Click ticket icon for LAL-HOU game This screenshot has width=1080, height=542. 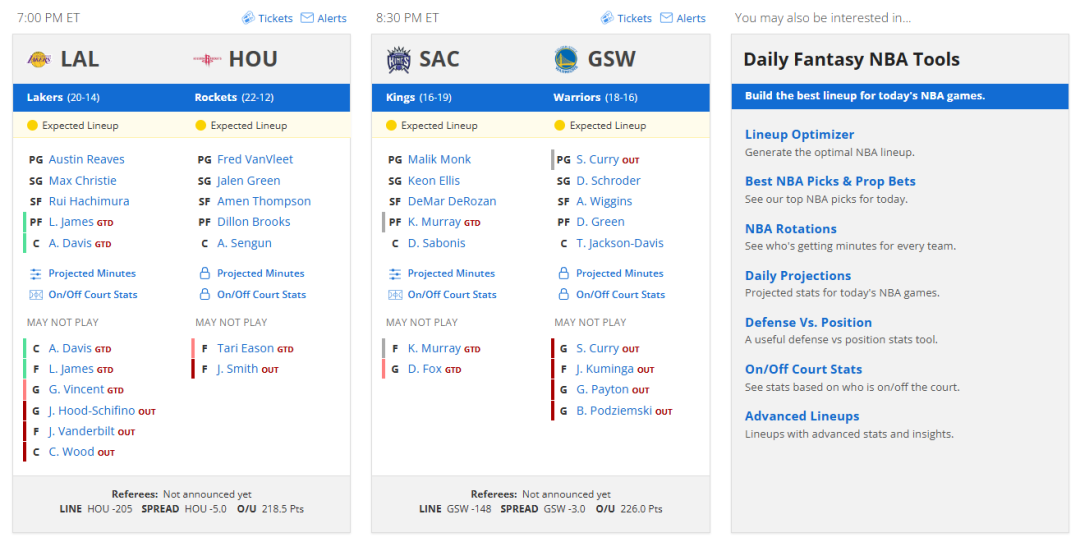pyautogui.click(x=248, y=18)
